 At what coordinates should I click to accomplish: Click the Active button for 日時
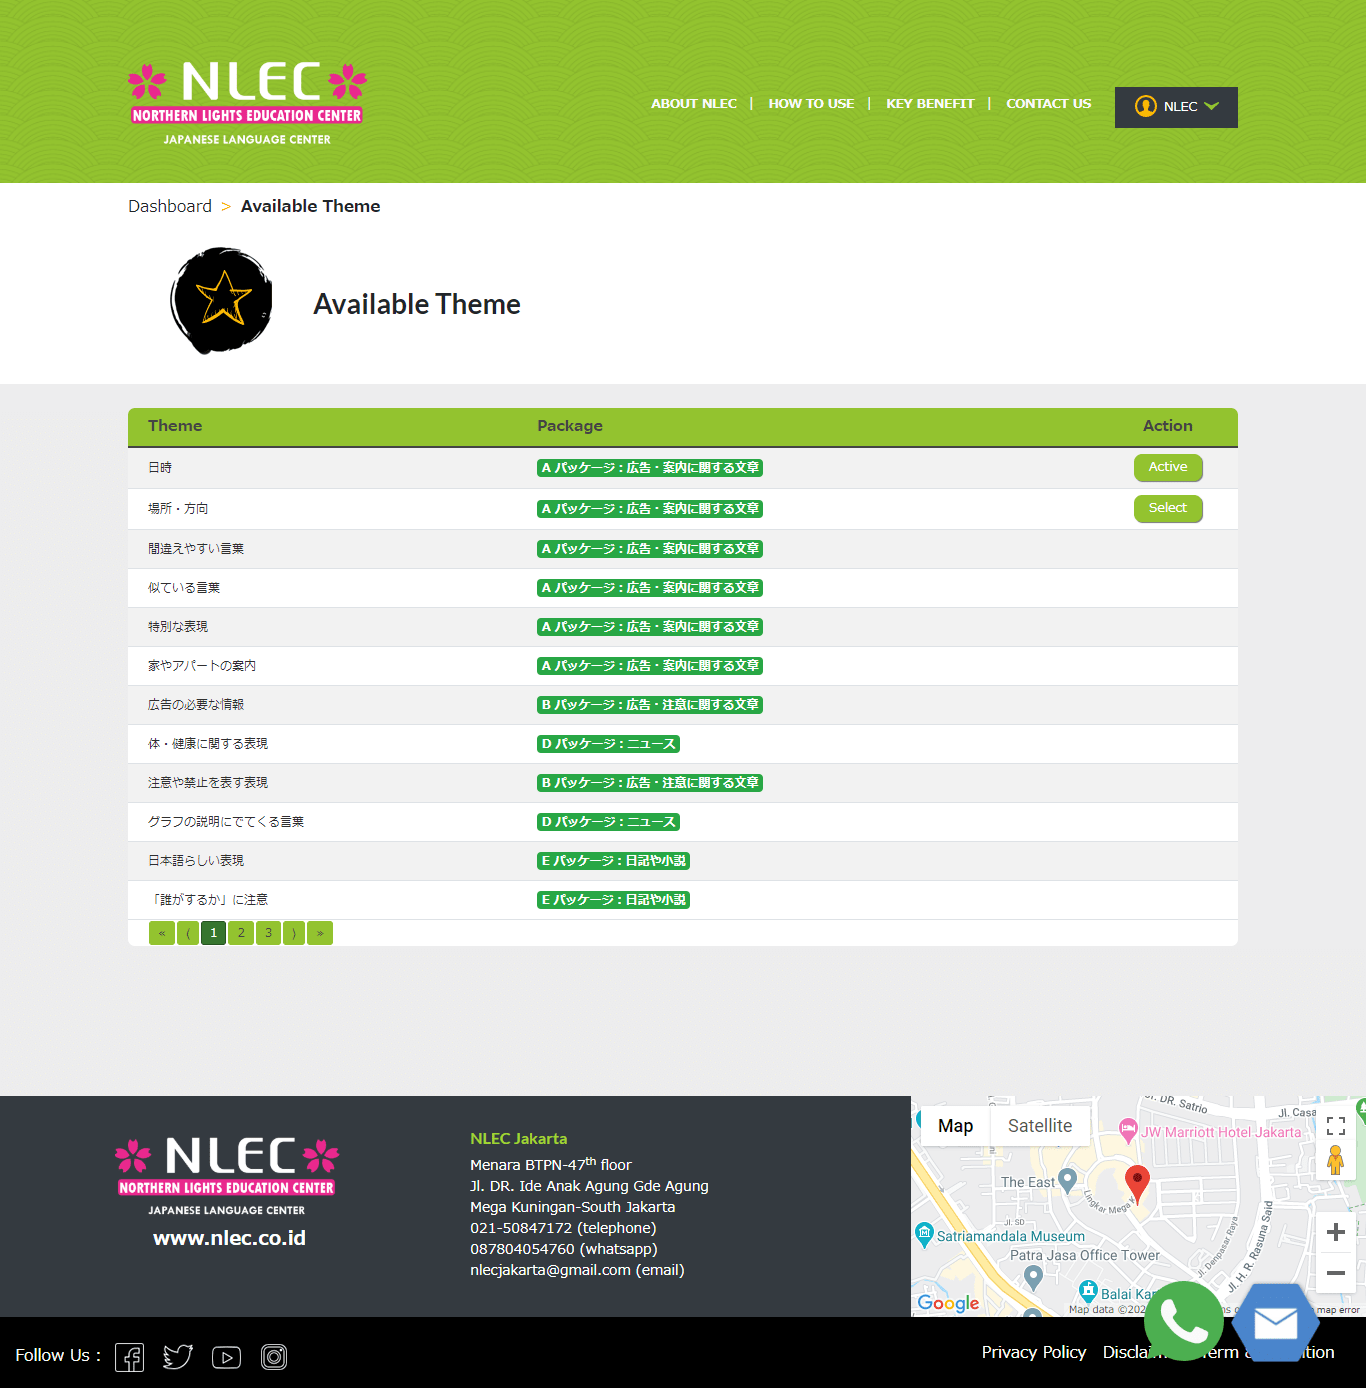click(1167, 467)
